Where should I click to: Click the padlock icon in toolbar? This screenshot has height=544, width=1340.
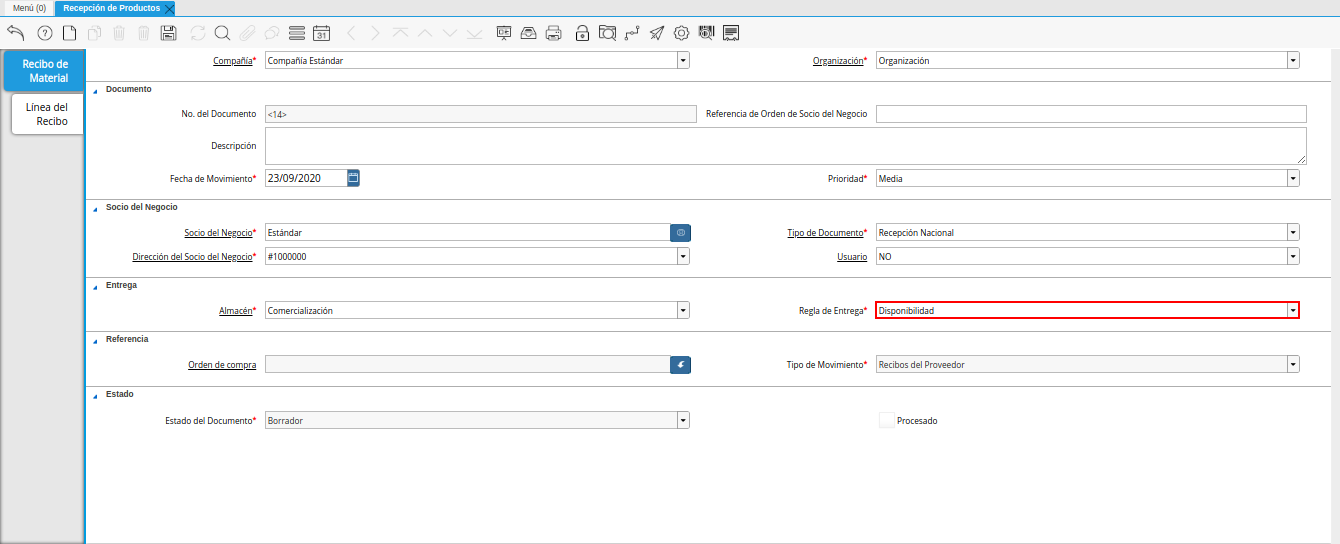pos(582,33)
